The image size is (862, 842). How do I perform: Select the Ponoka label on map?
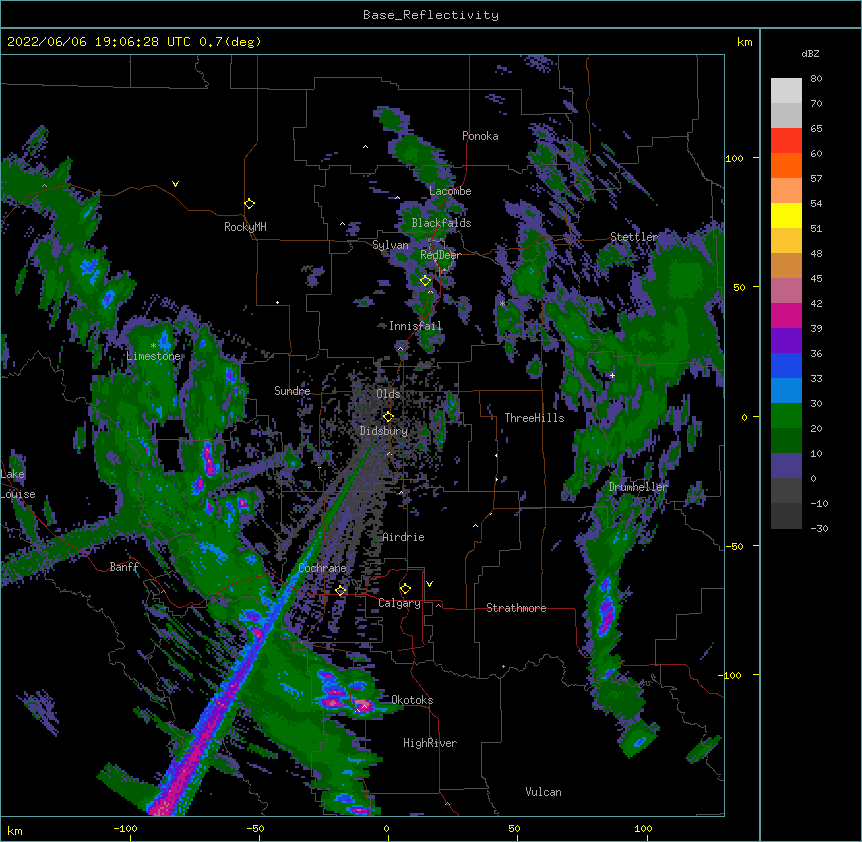click(x=480, y=136)
